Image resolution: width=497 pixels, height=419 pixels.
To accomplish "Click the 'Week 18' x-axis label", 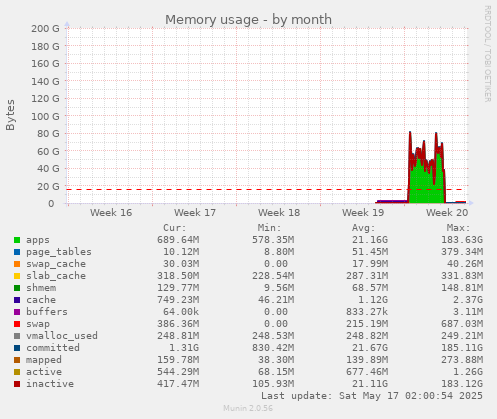I will (279, 213).
